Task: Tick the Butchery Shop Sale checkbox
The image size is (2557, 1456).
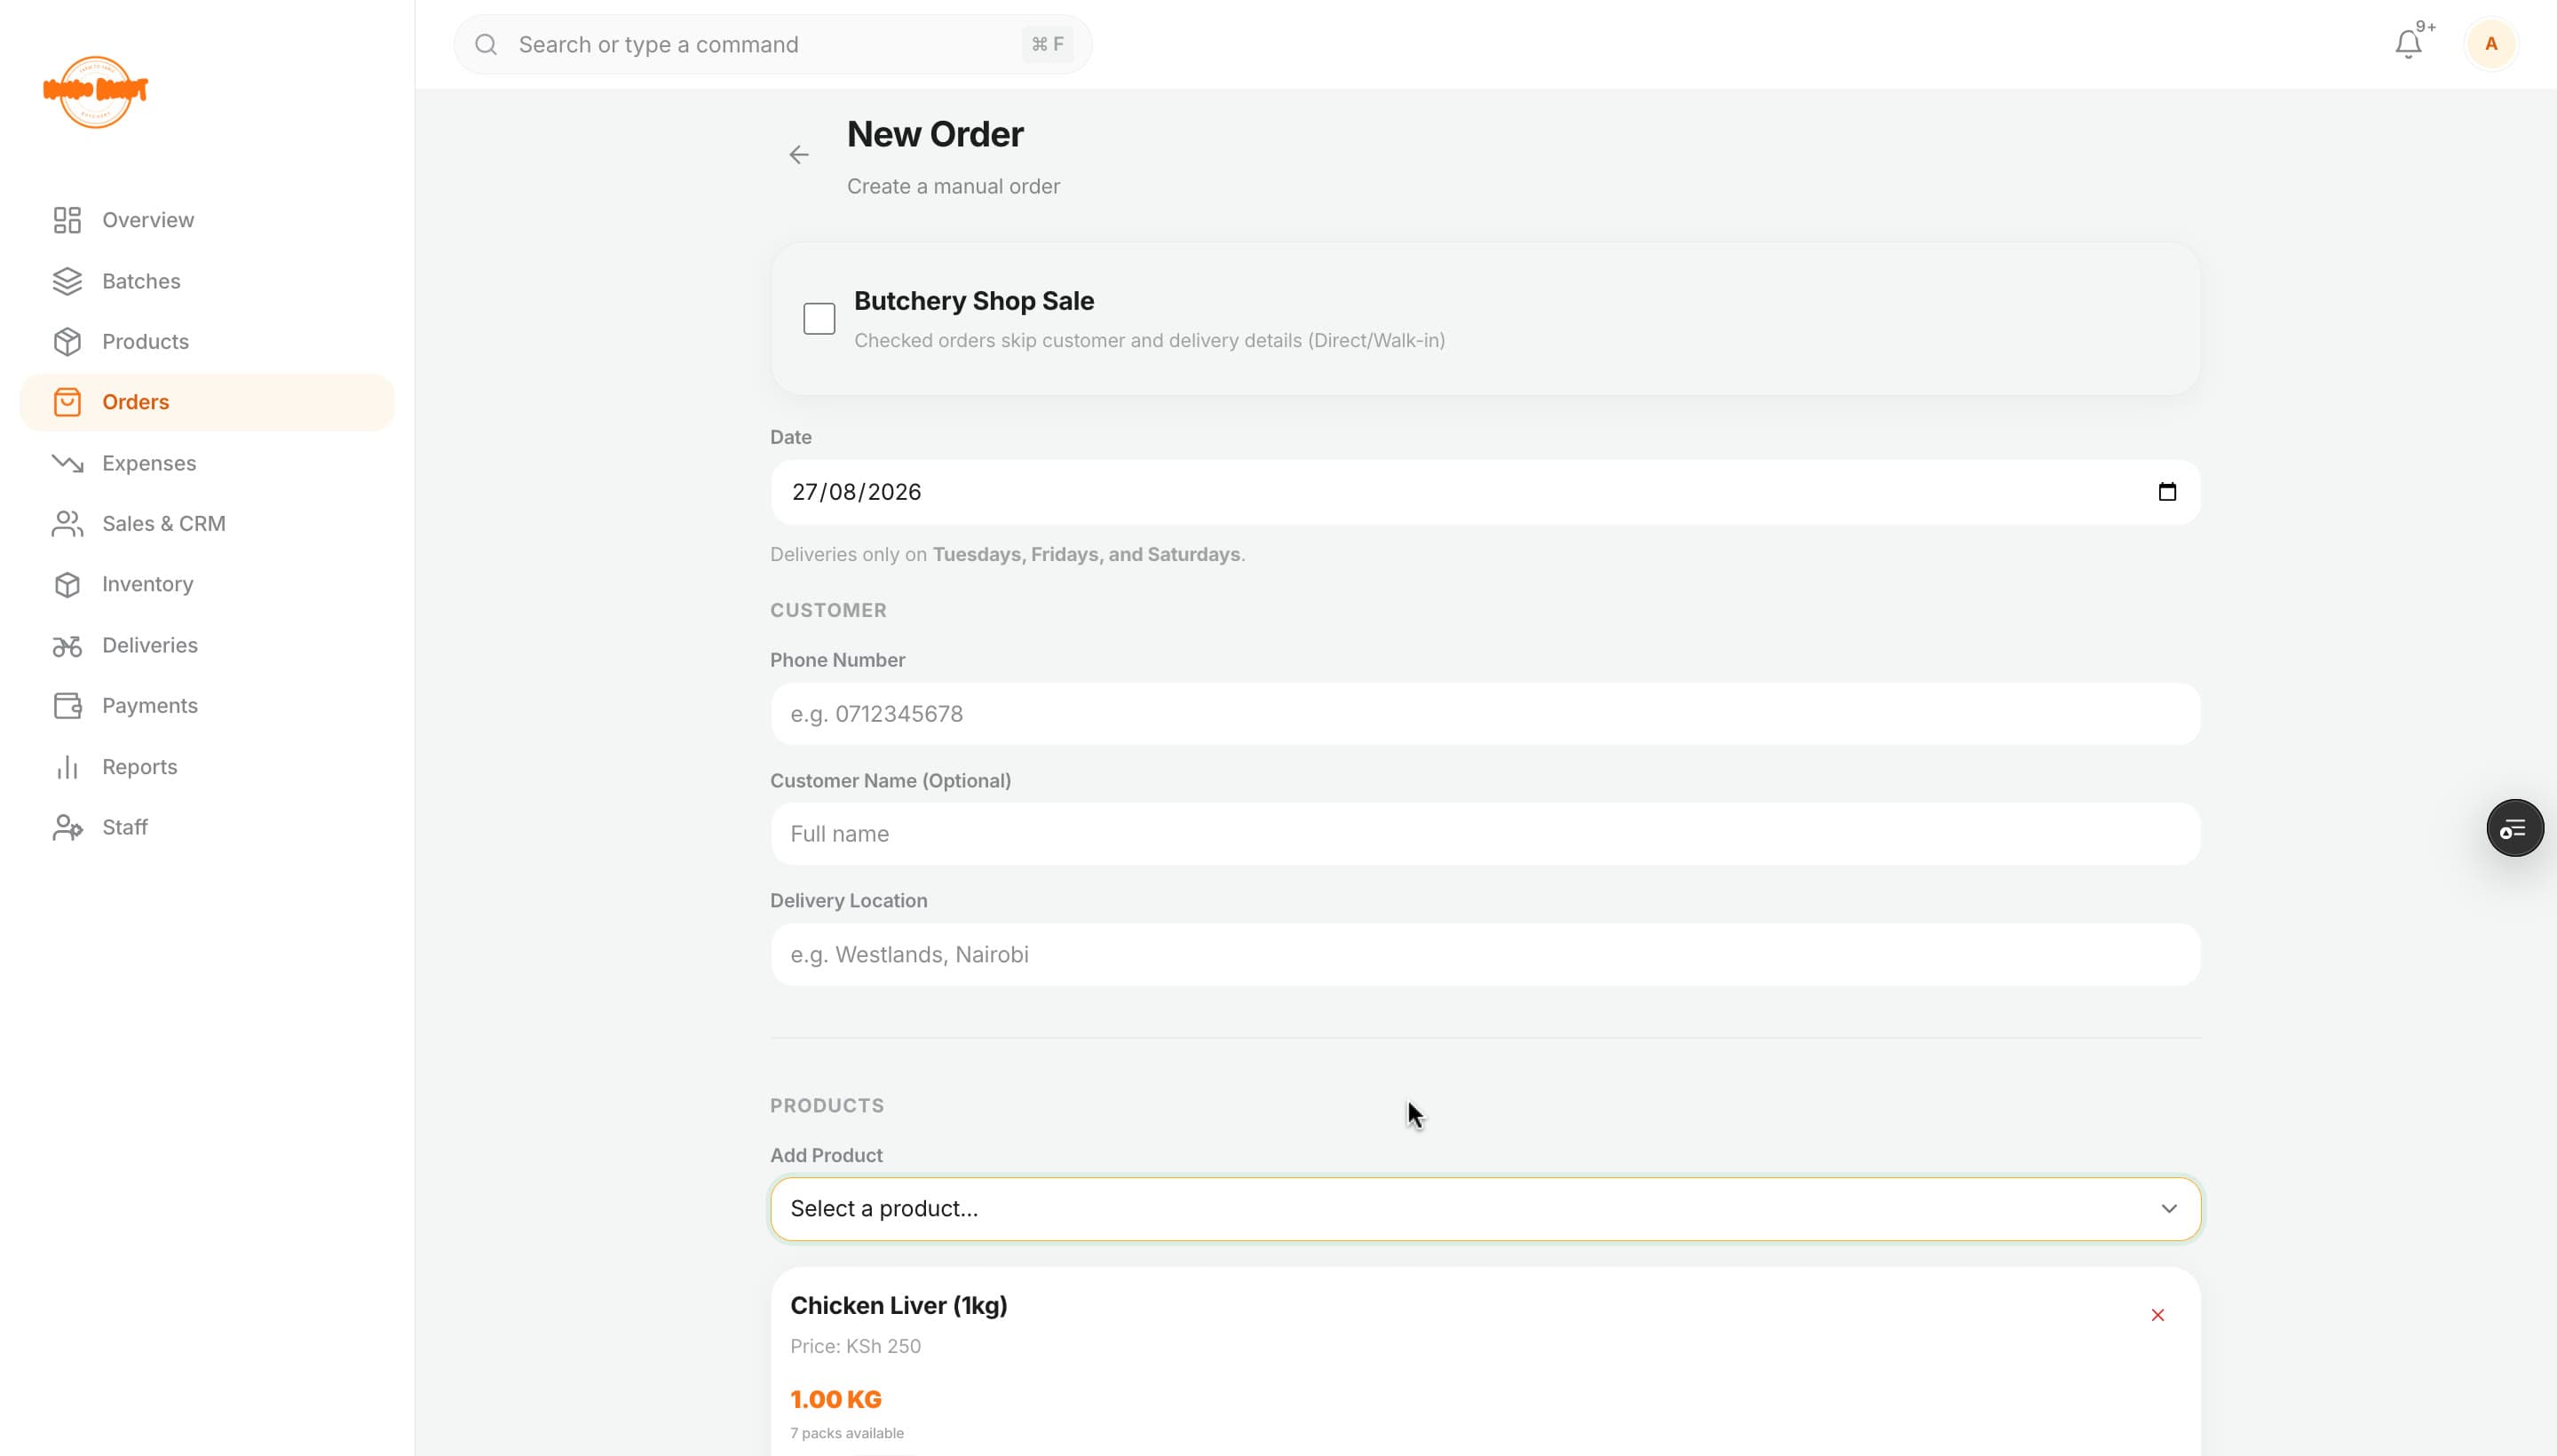Action: point(819,319)
